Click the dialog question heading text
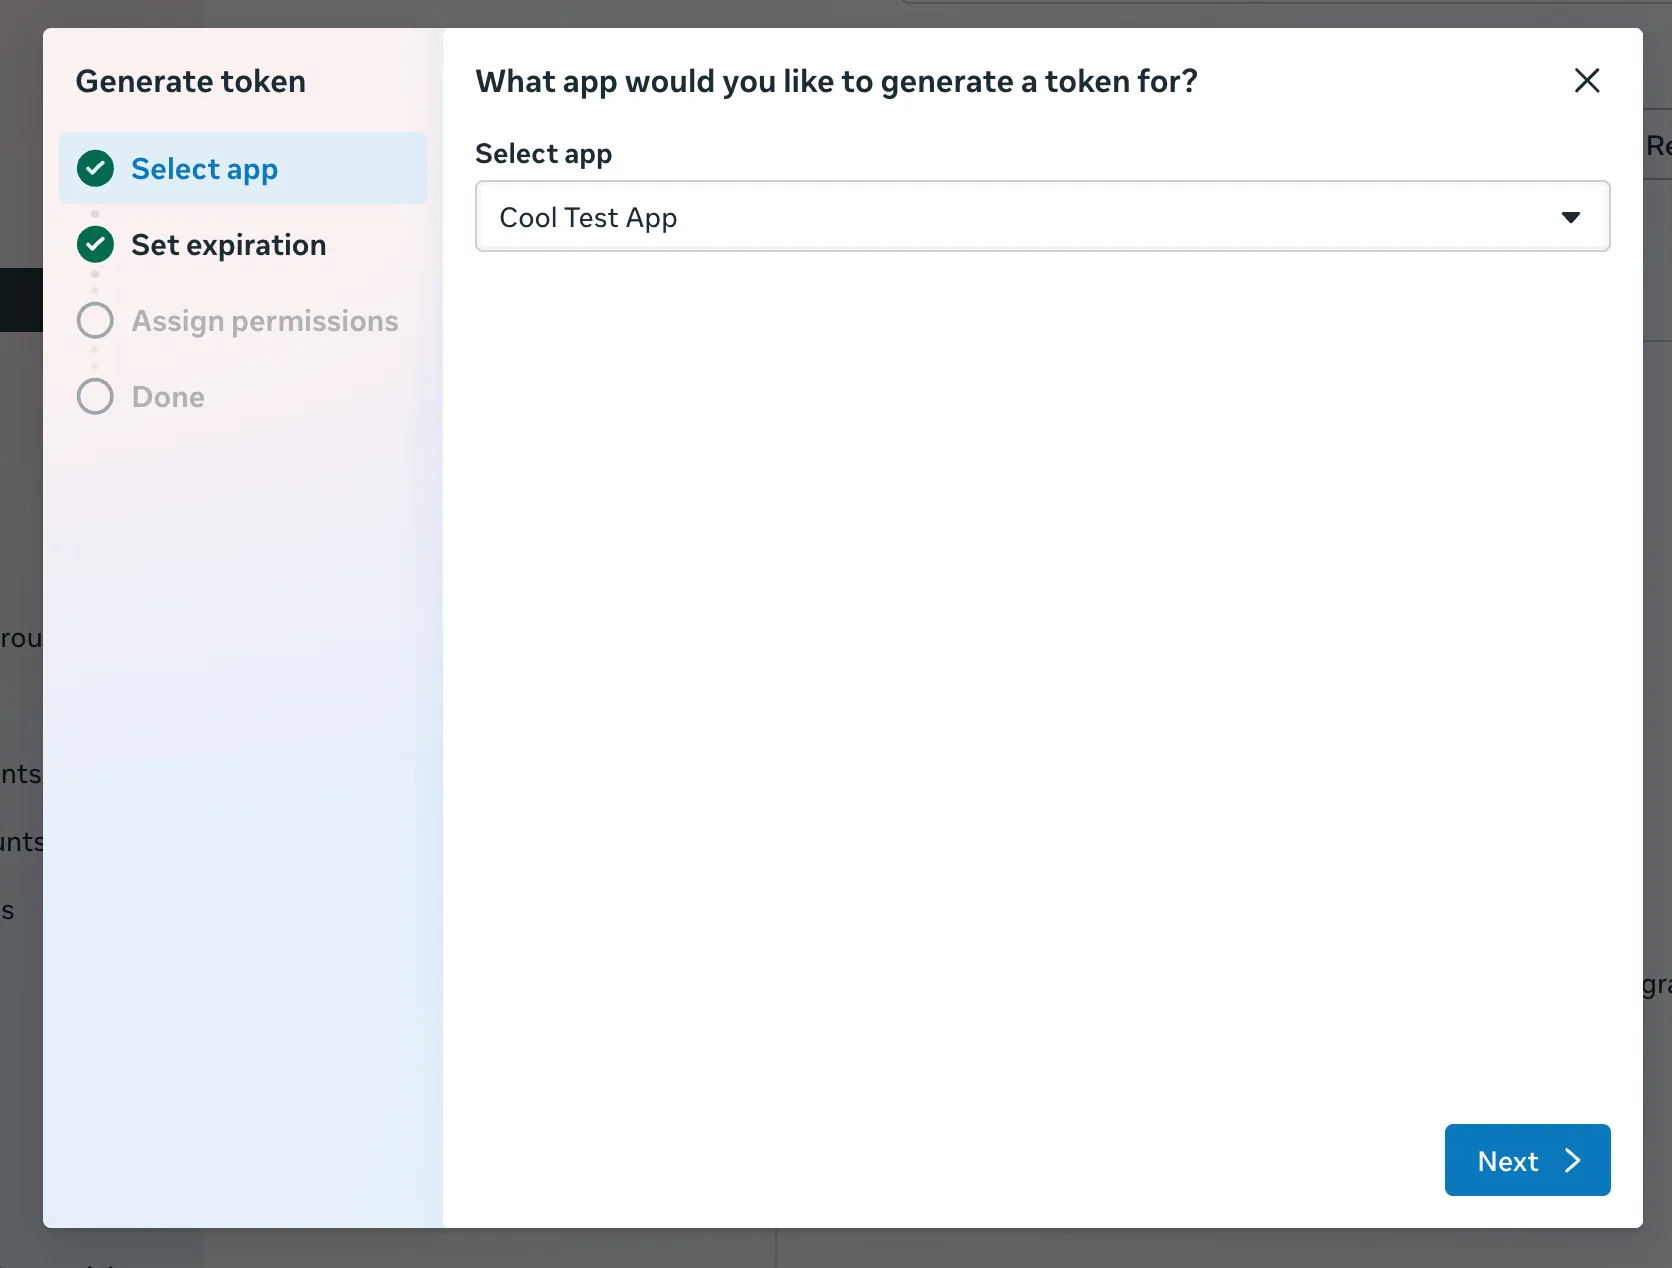 pyautogui.click(x=836, y=82)
